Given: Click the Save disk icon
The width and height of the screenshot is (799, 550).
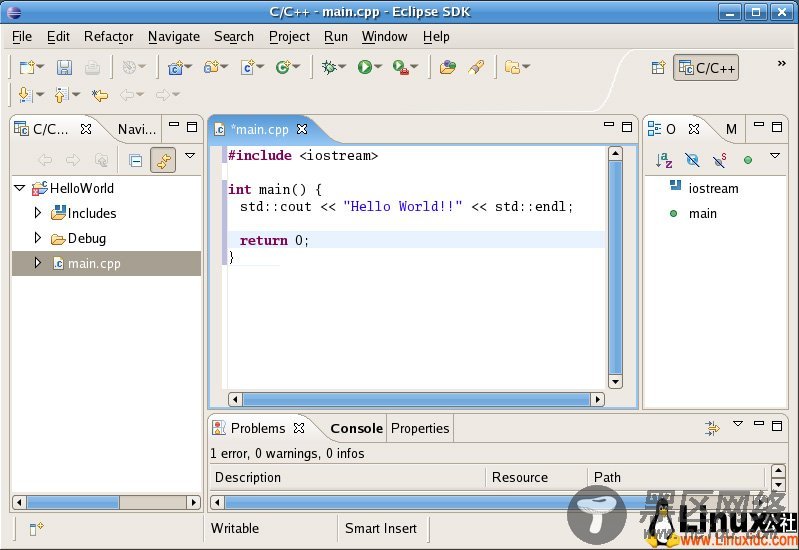Looking at the screenshot, I should (64, 67).
